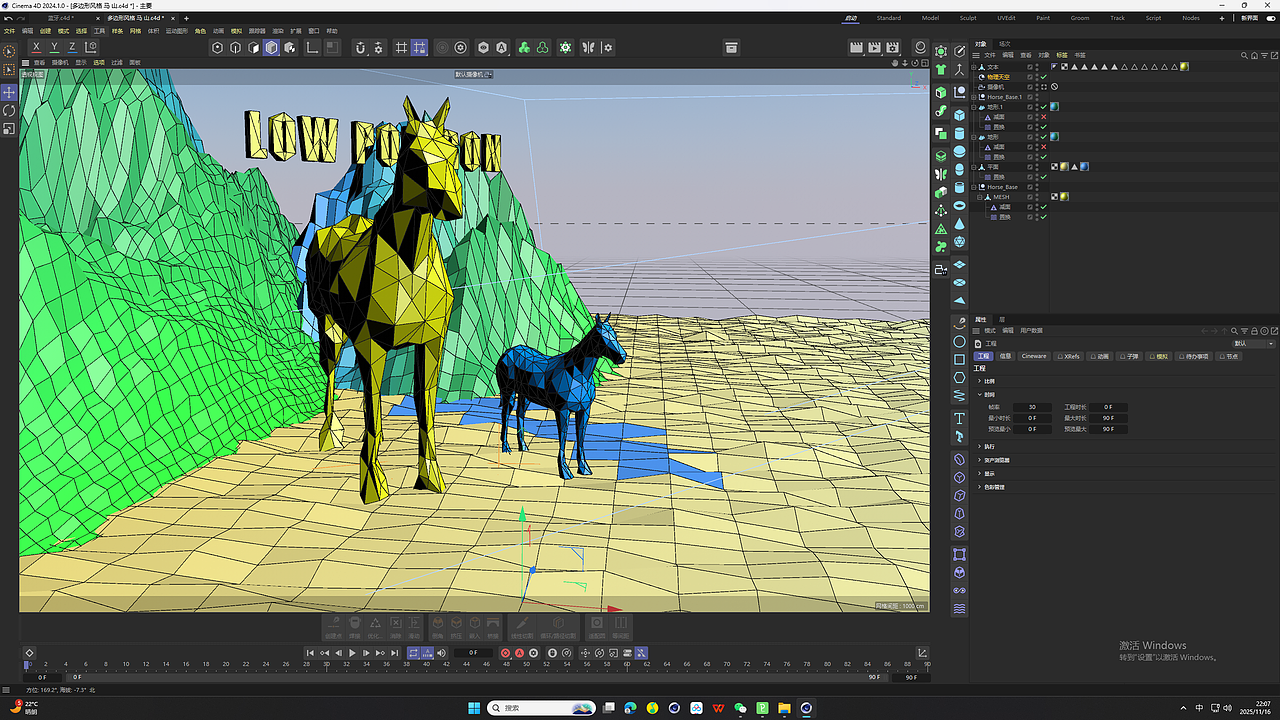The height and width of the screenshot is (720, 1280).
Task: Toggle the Z axis lock
Action: [73, 47]
